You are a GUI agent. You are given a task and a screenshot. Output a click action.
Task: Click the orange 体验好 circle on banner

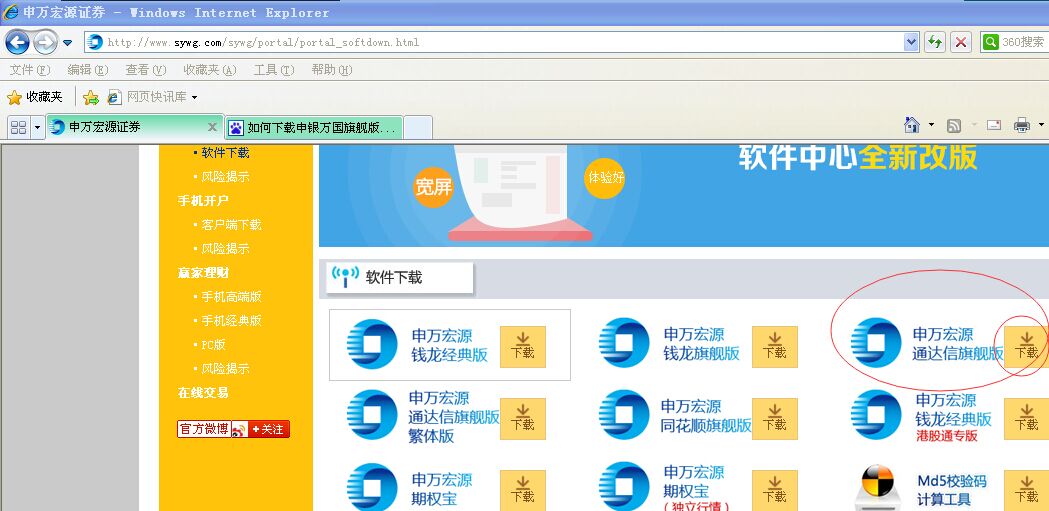605,178
